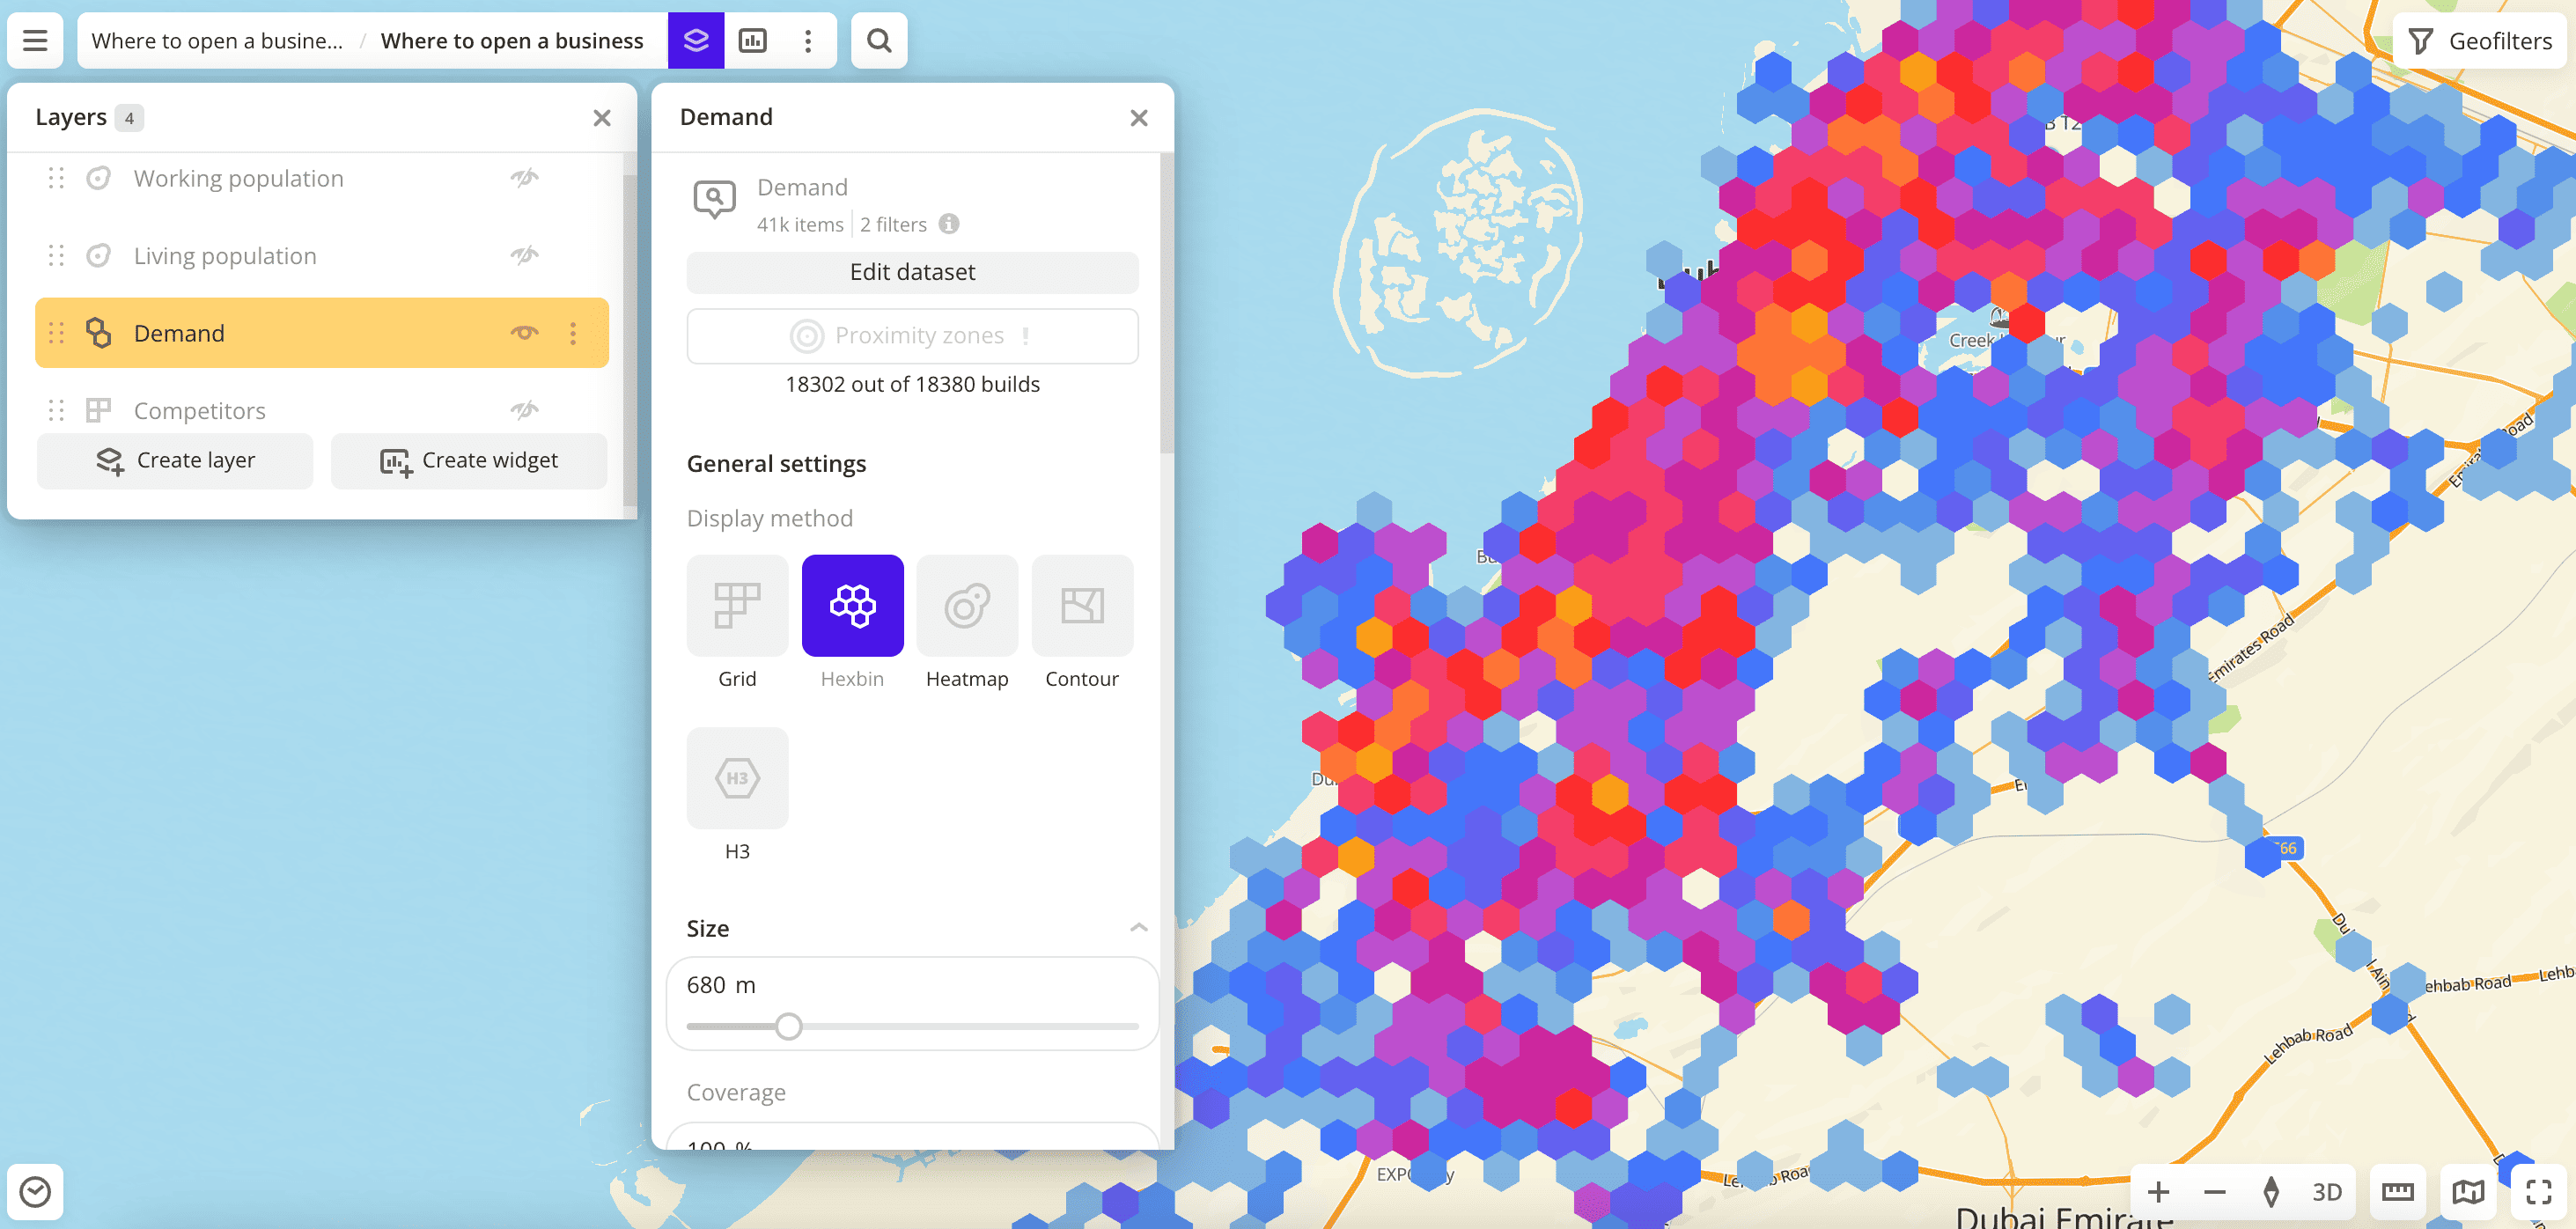
Task: Zoom in on the map
Action: 2158,1191
